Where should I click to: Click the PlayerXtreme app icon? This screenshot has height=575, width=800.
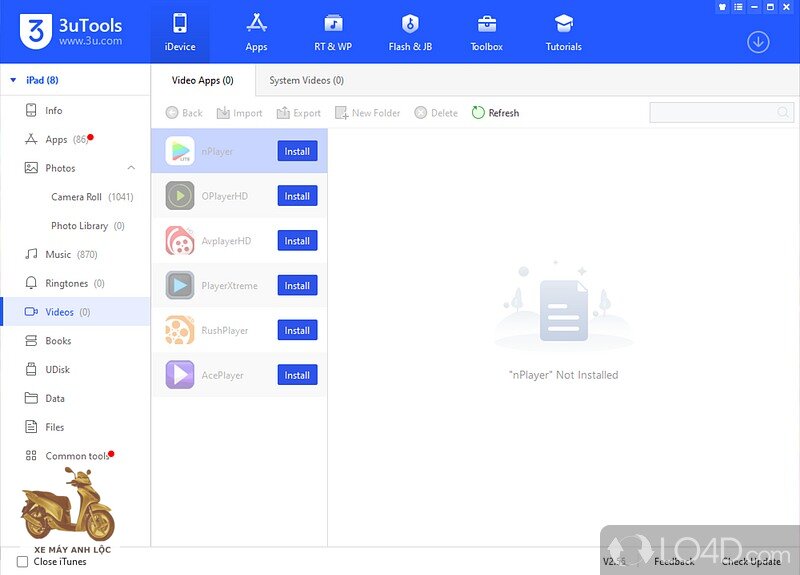coord(180,285)
